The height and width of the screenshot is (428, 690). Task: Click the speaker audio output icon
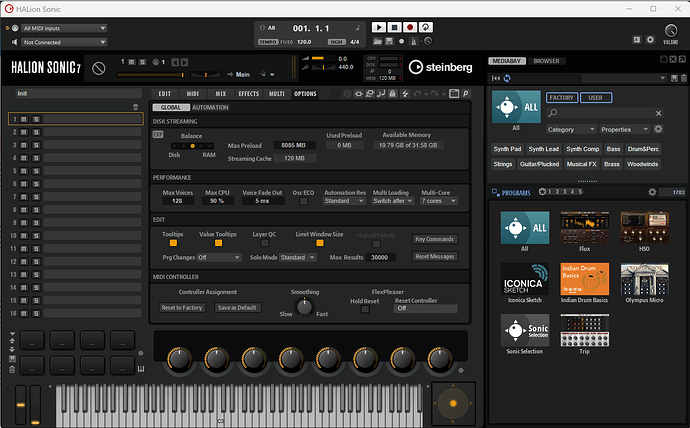pyautogui.click(x=15, y=42)
